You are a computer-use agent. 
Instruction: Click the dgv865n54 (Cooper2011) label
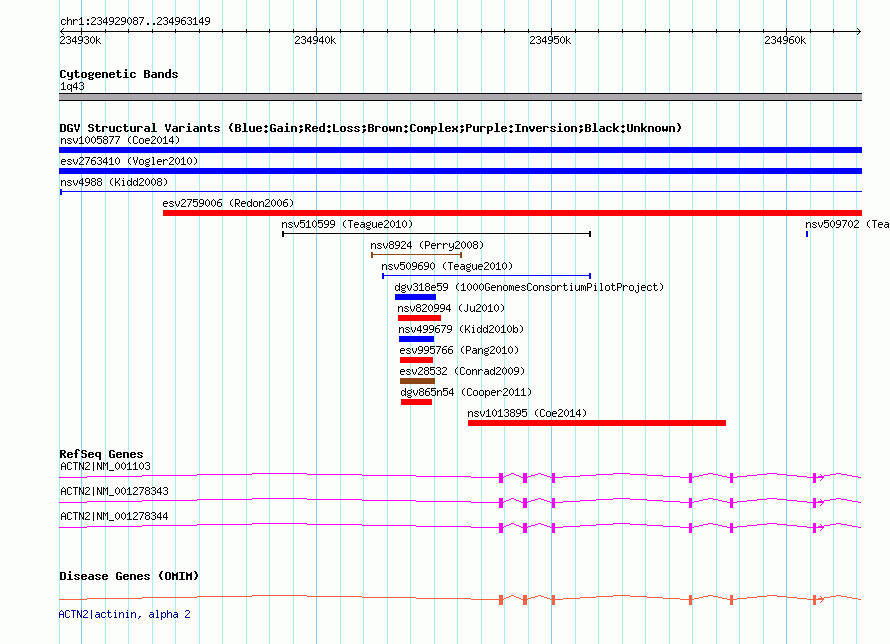pos(466,392)
